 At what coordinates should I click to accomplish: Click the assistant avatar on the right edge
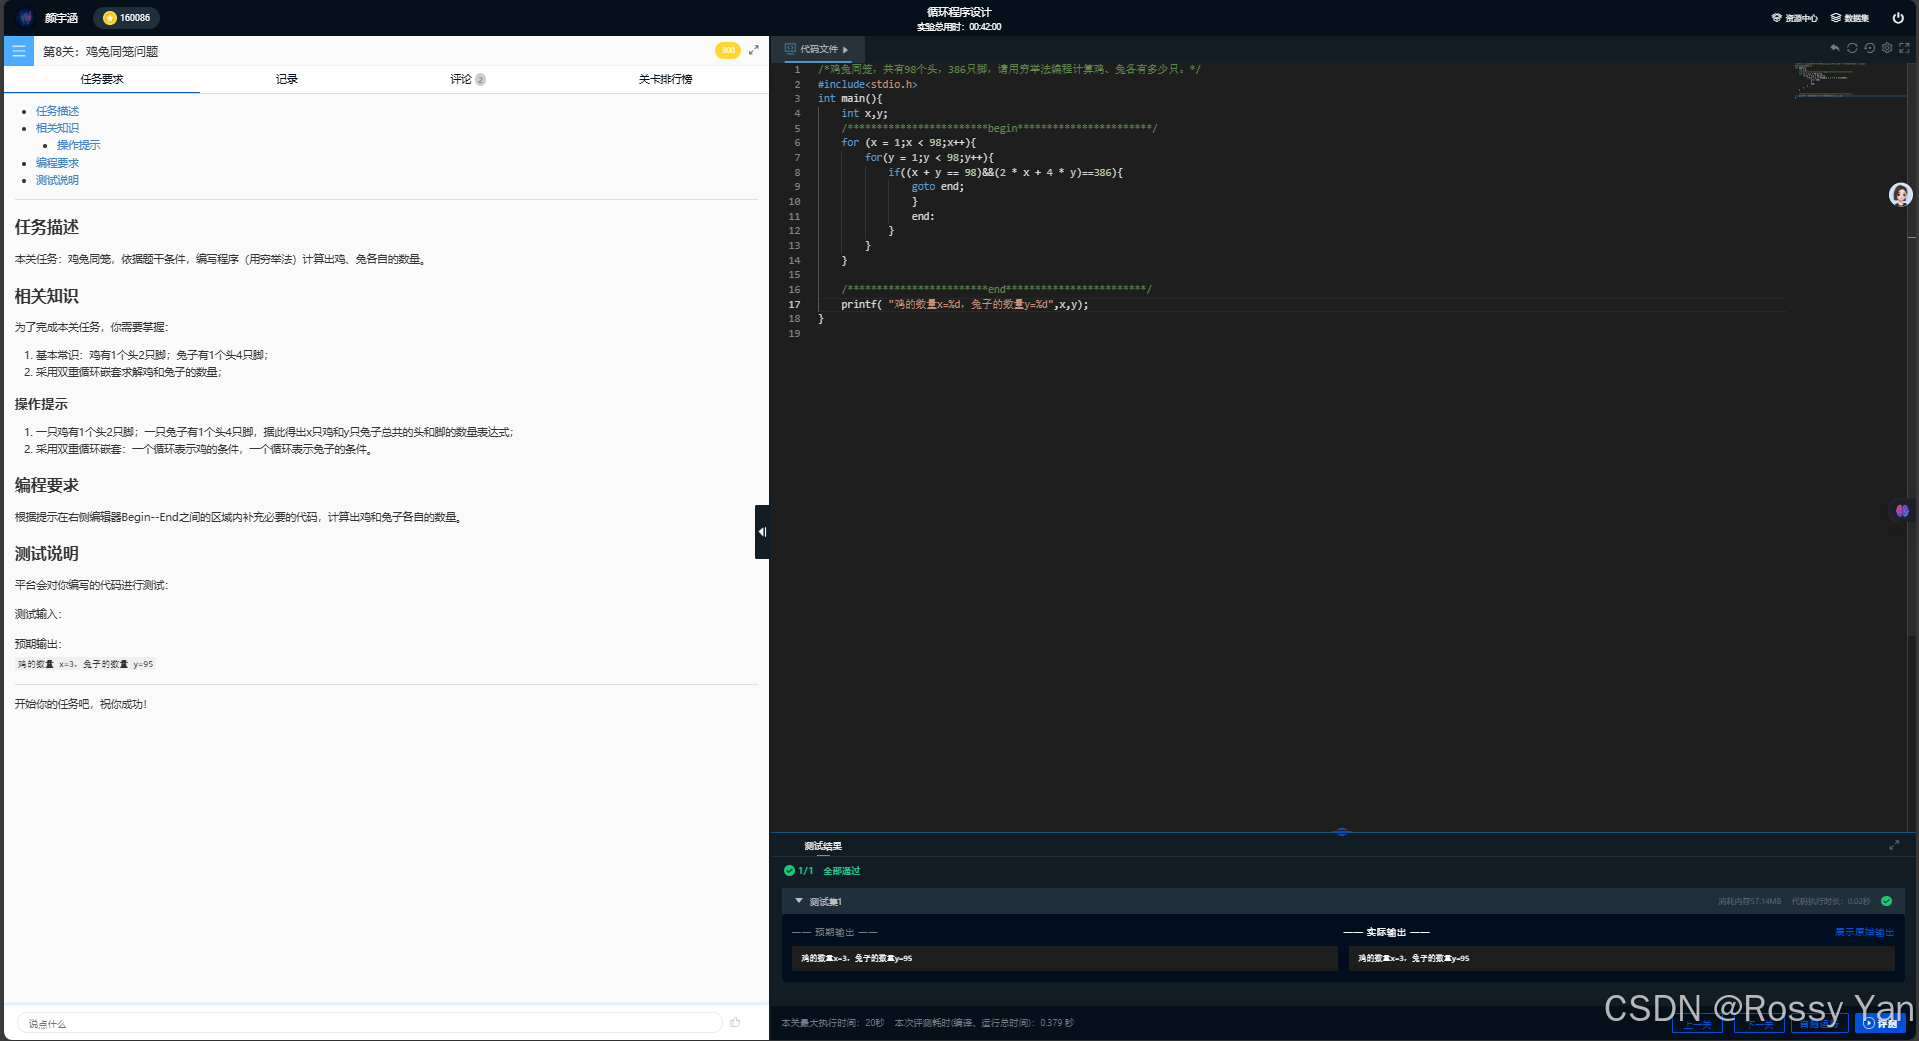[1900, 195]
